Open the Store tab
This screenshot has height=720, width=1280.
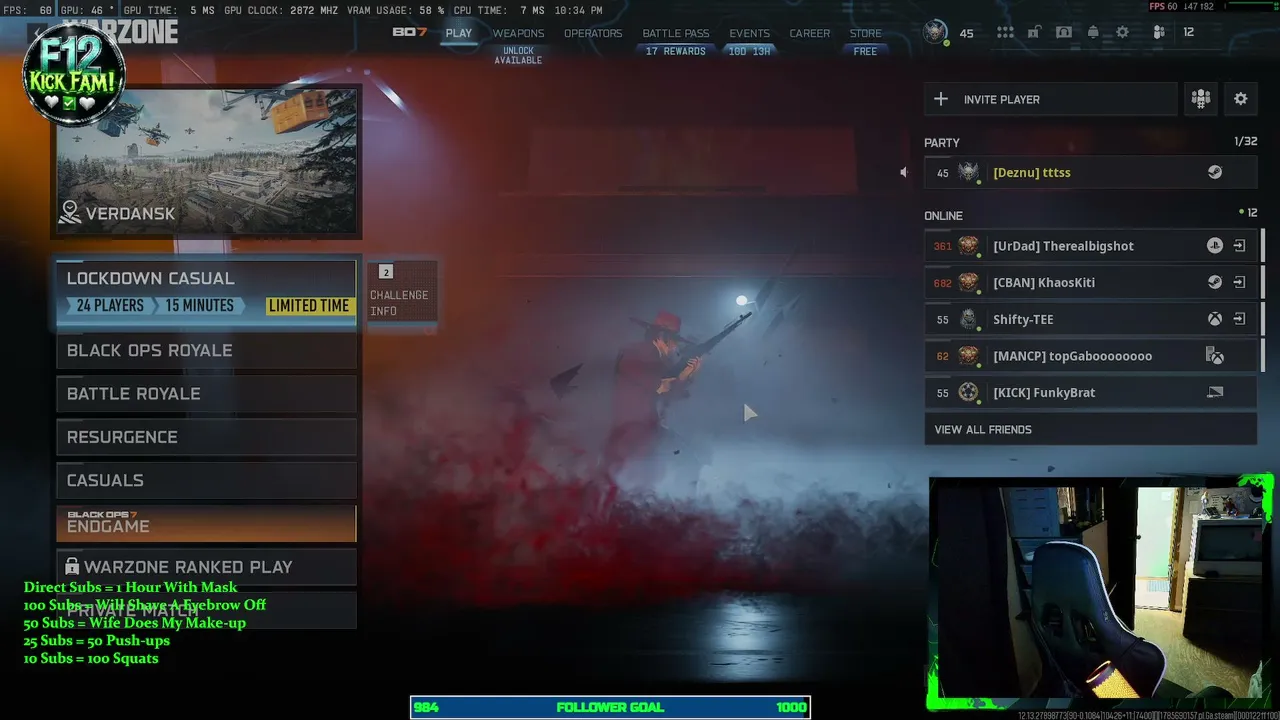866,33
